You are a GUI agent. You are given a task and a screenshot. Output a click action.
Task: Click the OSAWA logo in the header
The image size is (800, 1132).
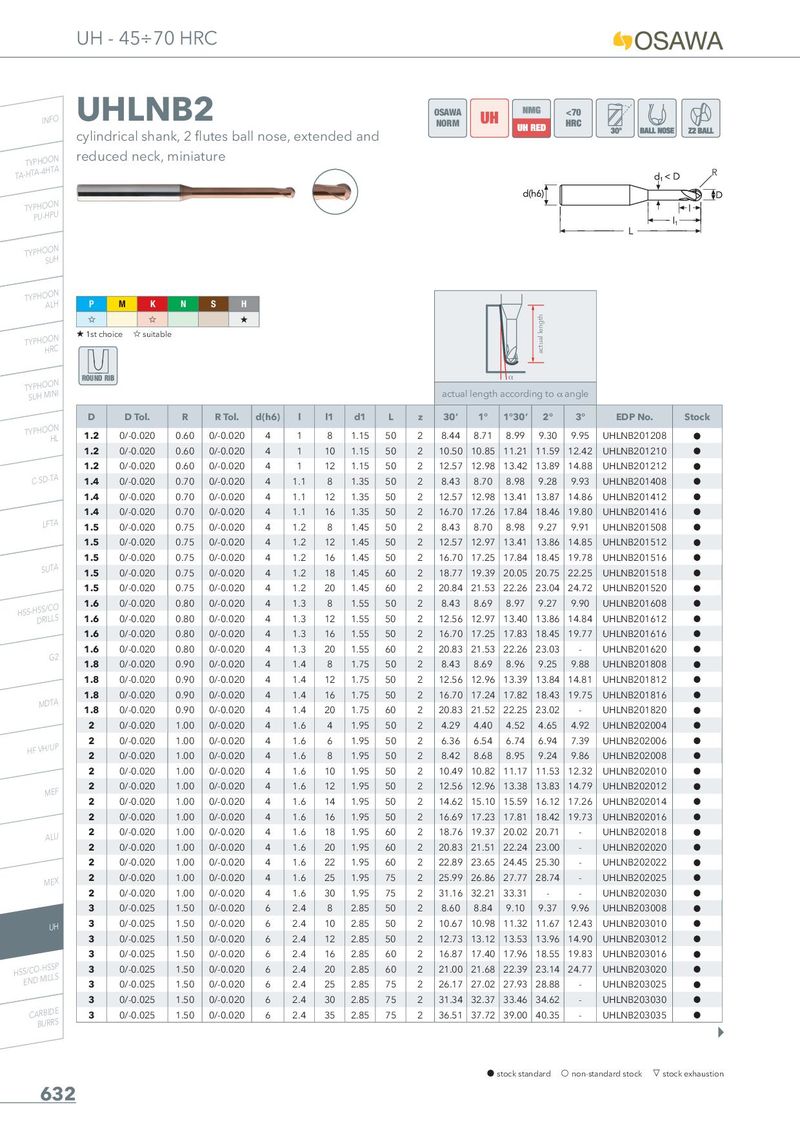pos(667,40)
